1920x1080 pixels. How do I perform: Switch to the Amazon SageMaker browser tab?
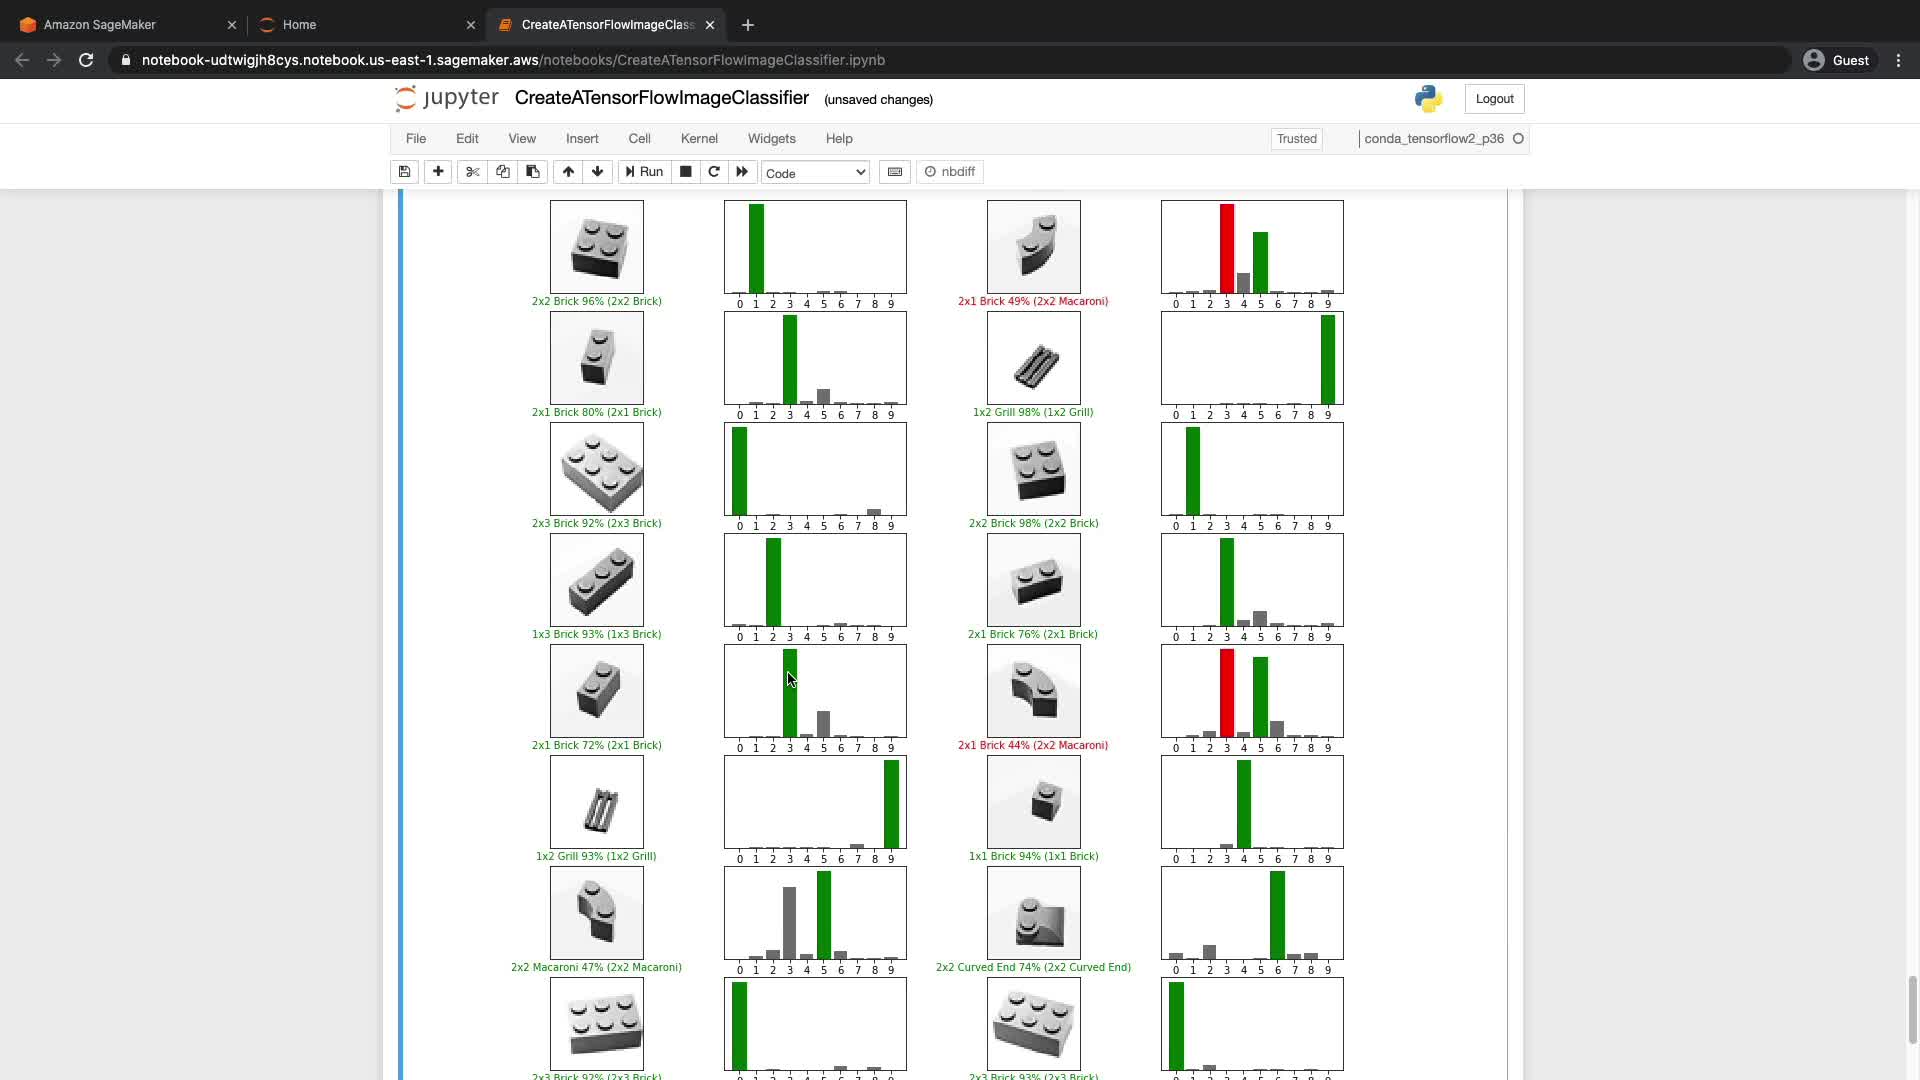coord(100,25)
